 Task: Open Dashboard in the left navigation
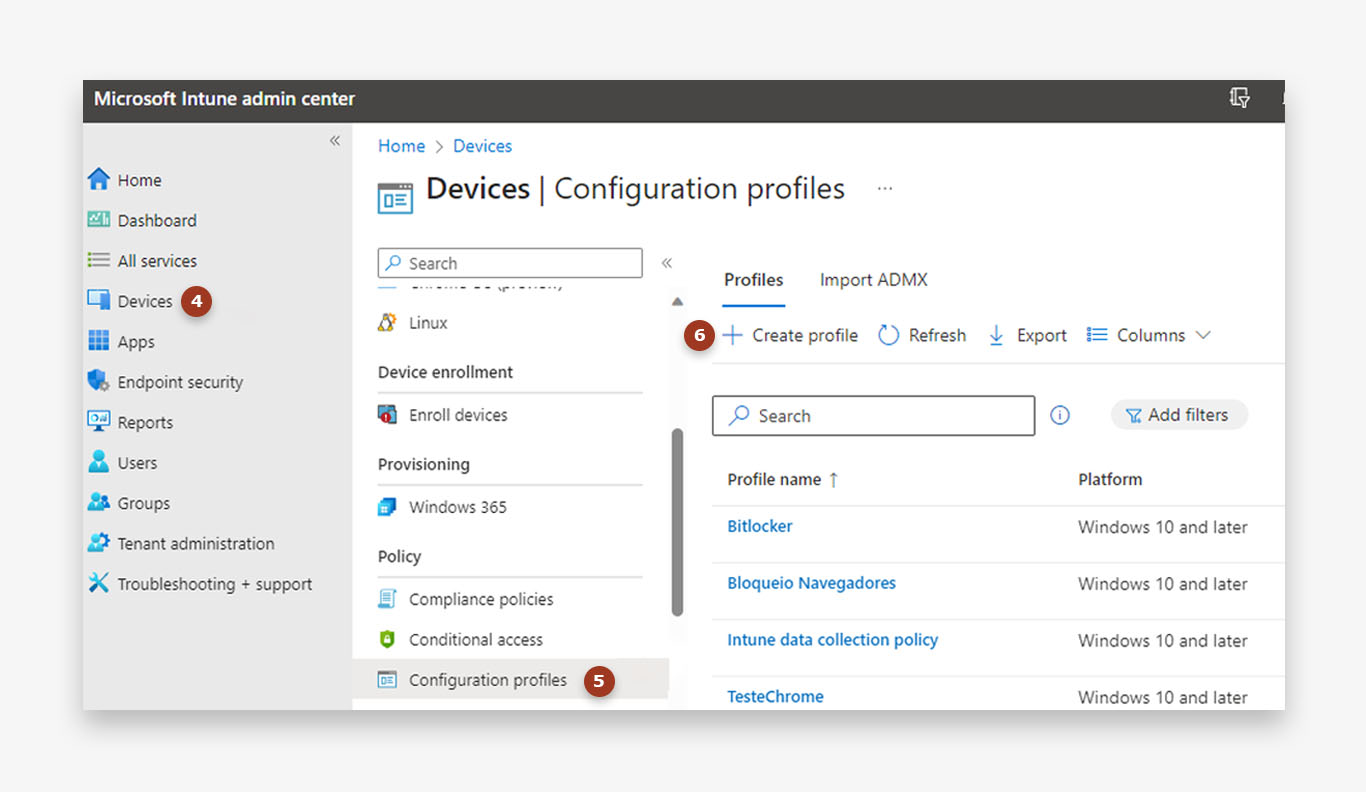point(157,220)
